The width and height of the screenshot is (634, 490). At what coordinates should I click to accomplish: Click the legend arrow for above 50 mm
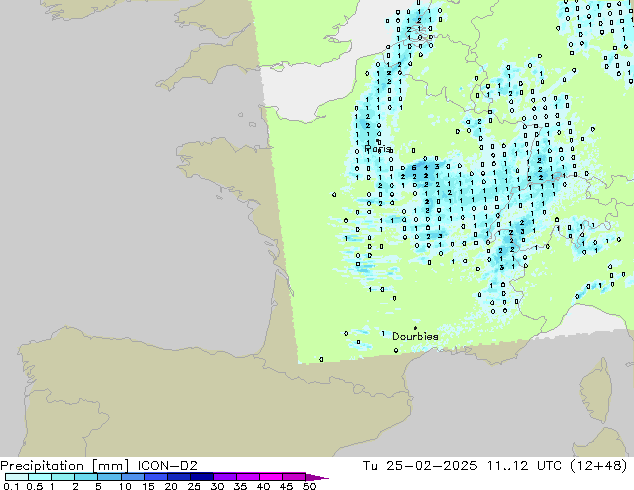pos(317,477)
